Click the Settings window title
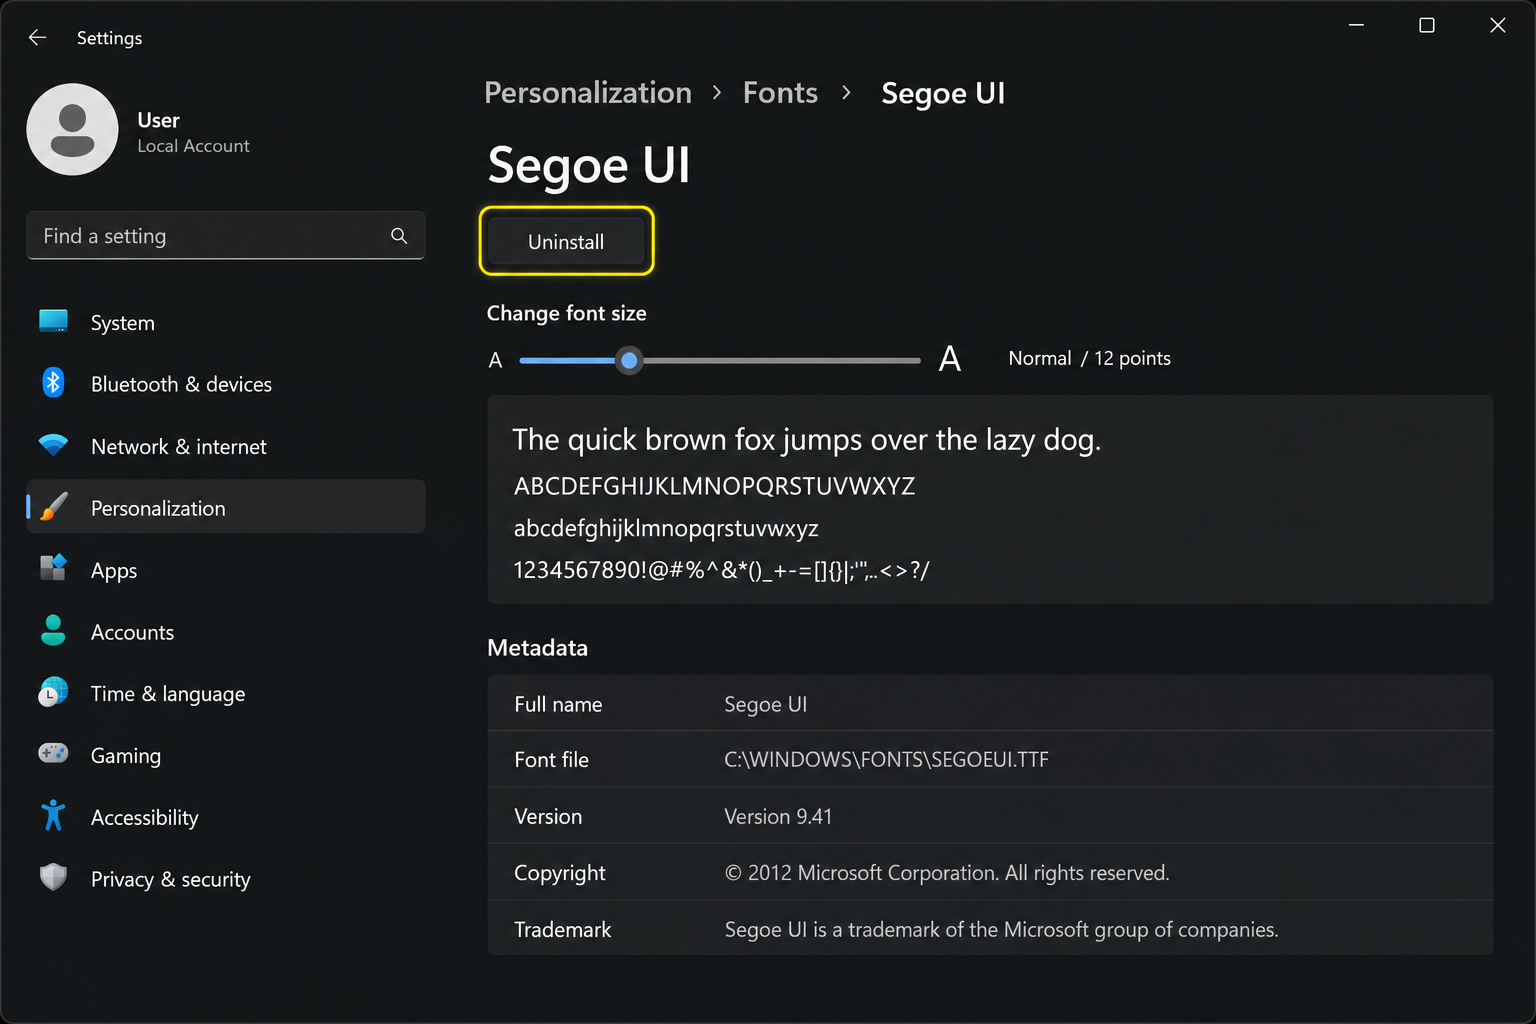 pos(109,38)
